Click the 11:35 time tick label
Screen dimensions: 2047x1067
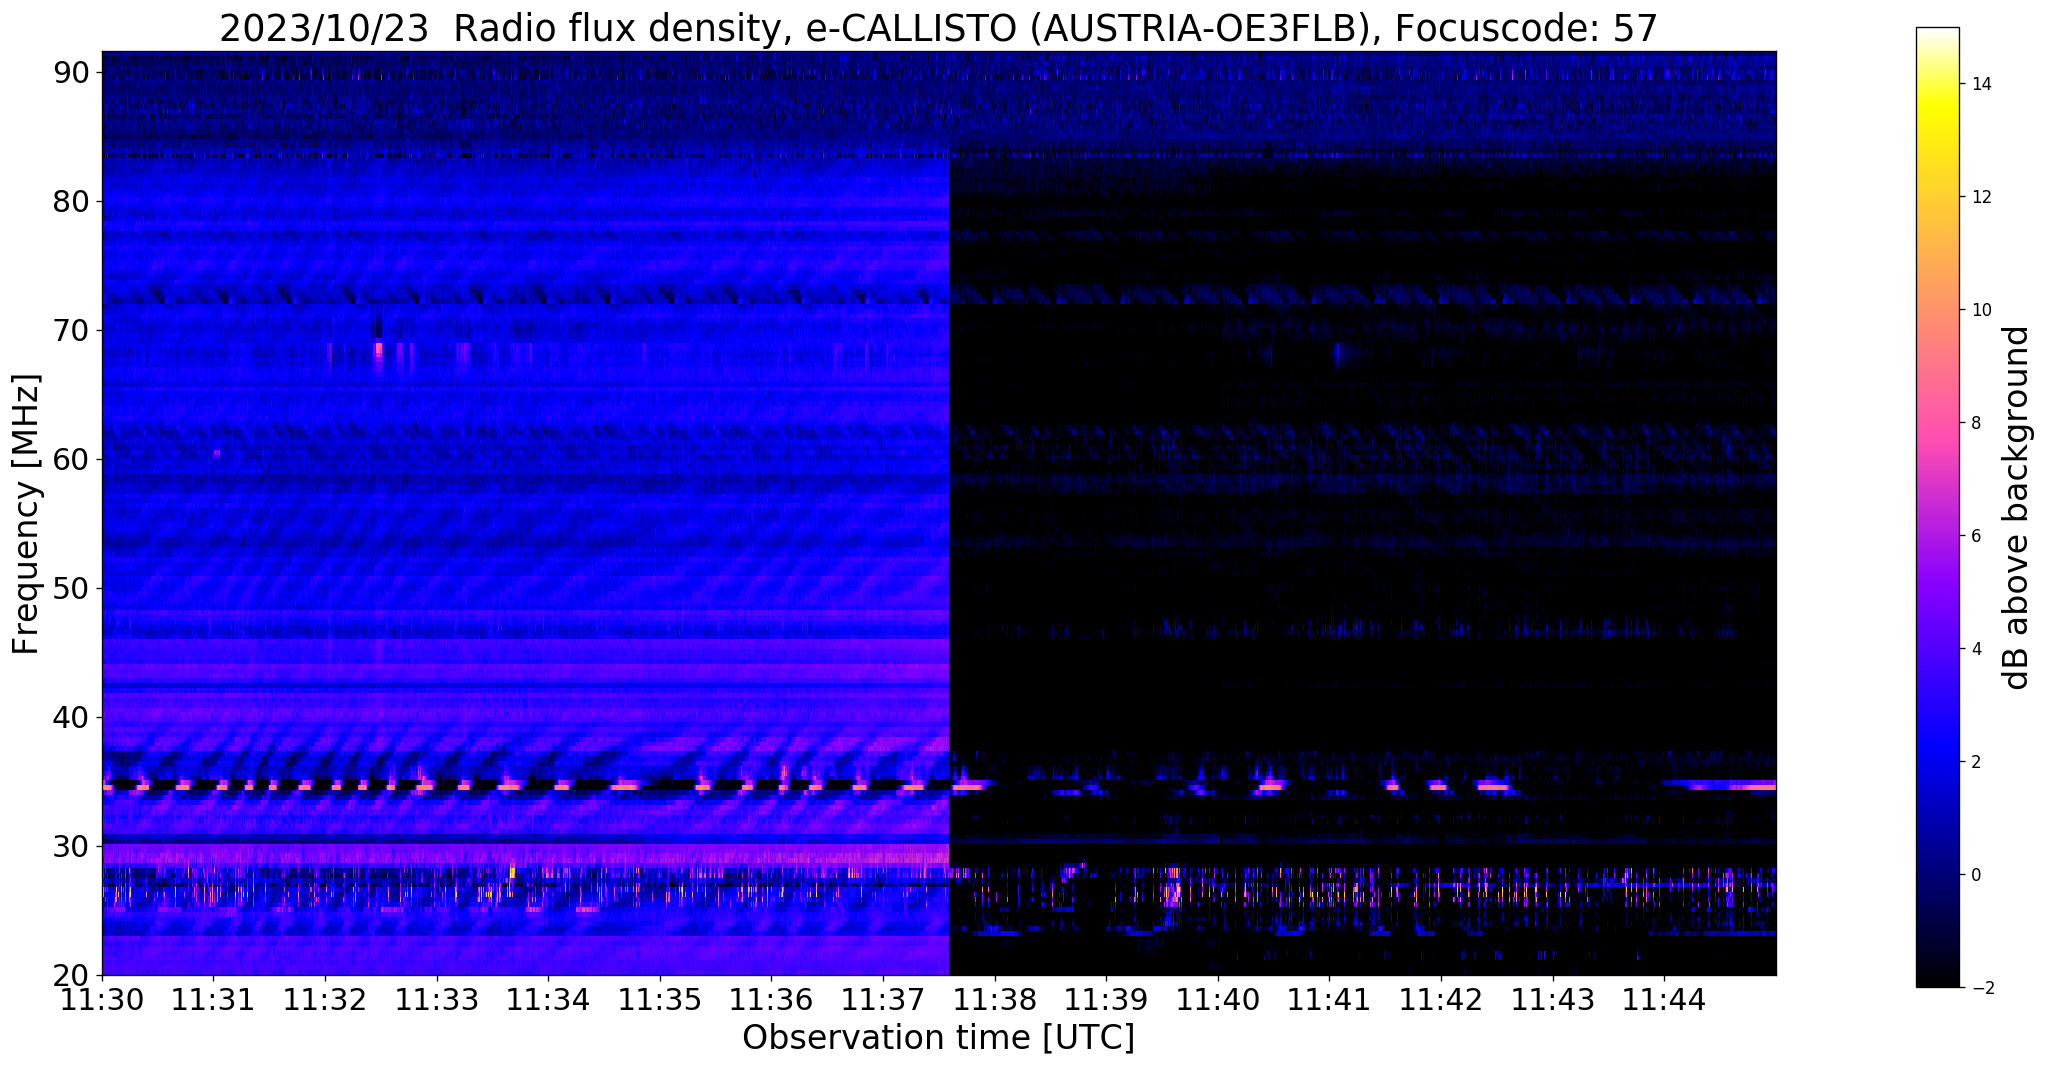(x=660, y=1000)
